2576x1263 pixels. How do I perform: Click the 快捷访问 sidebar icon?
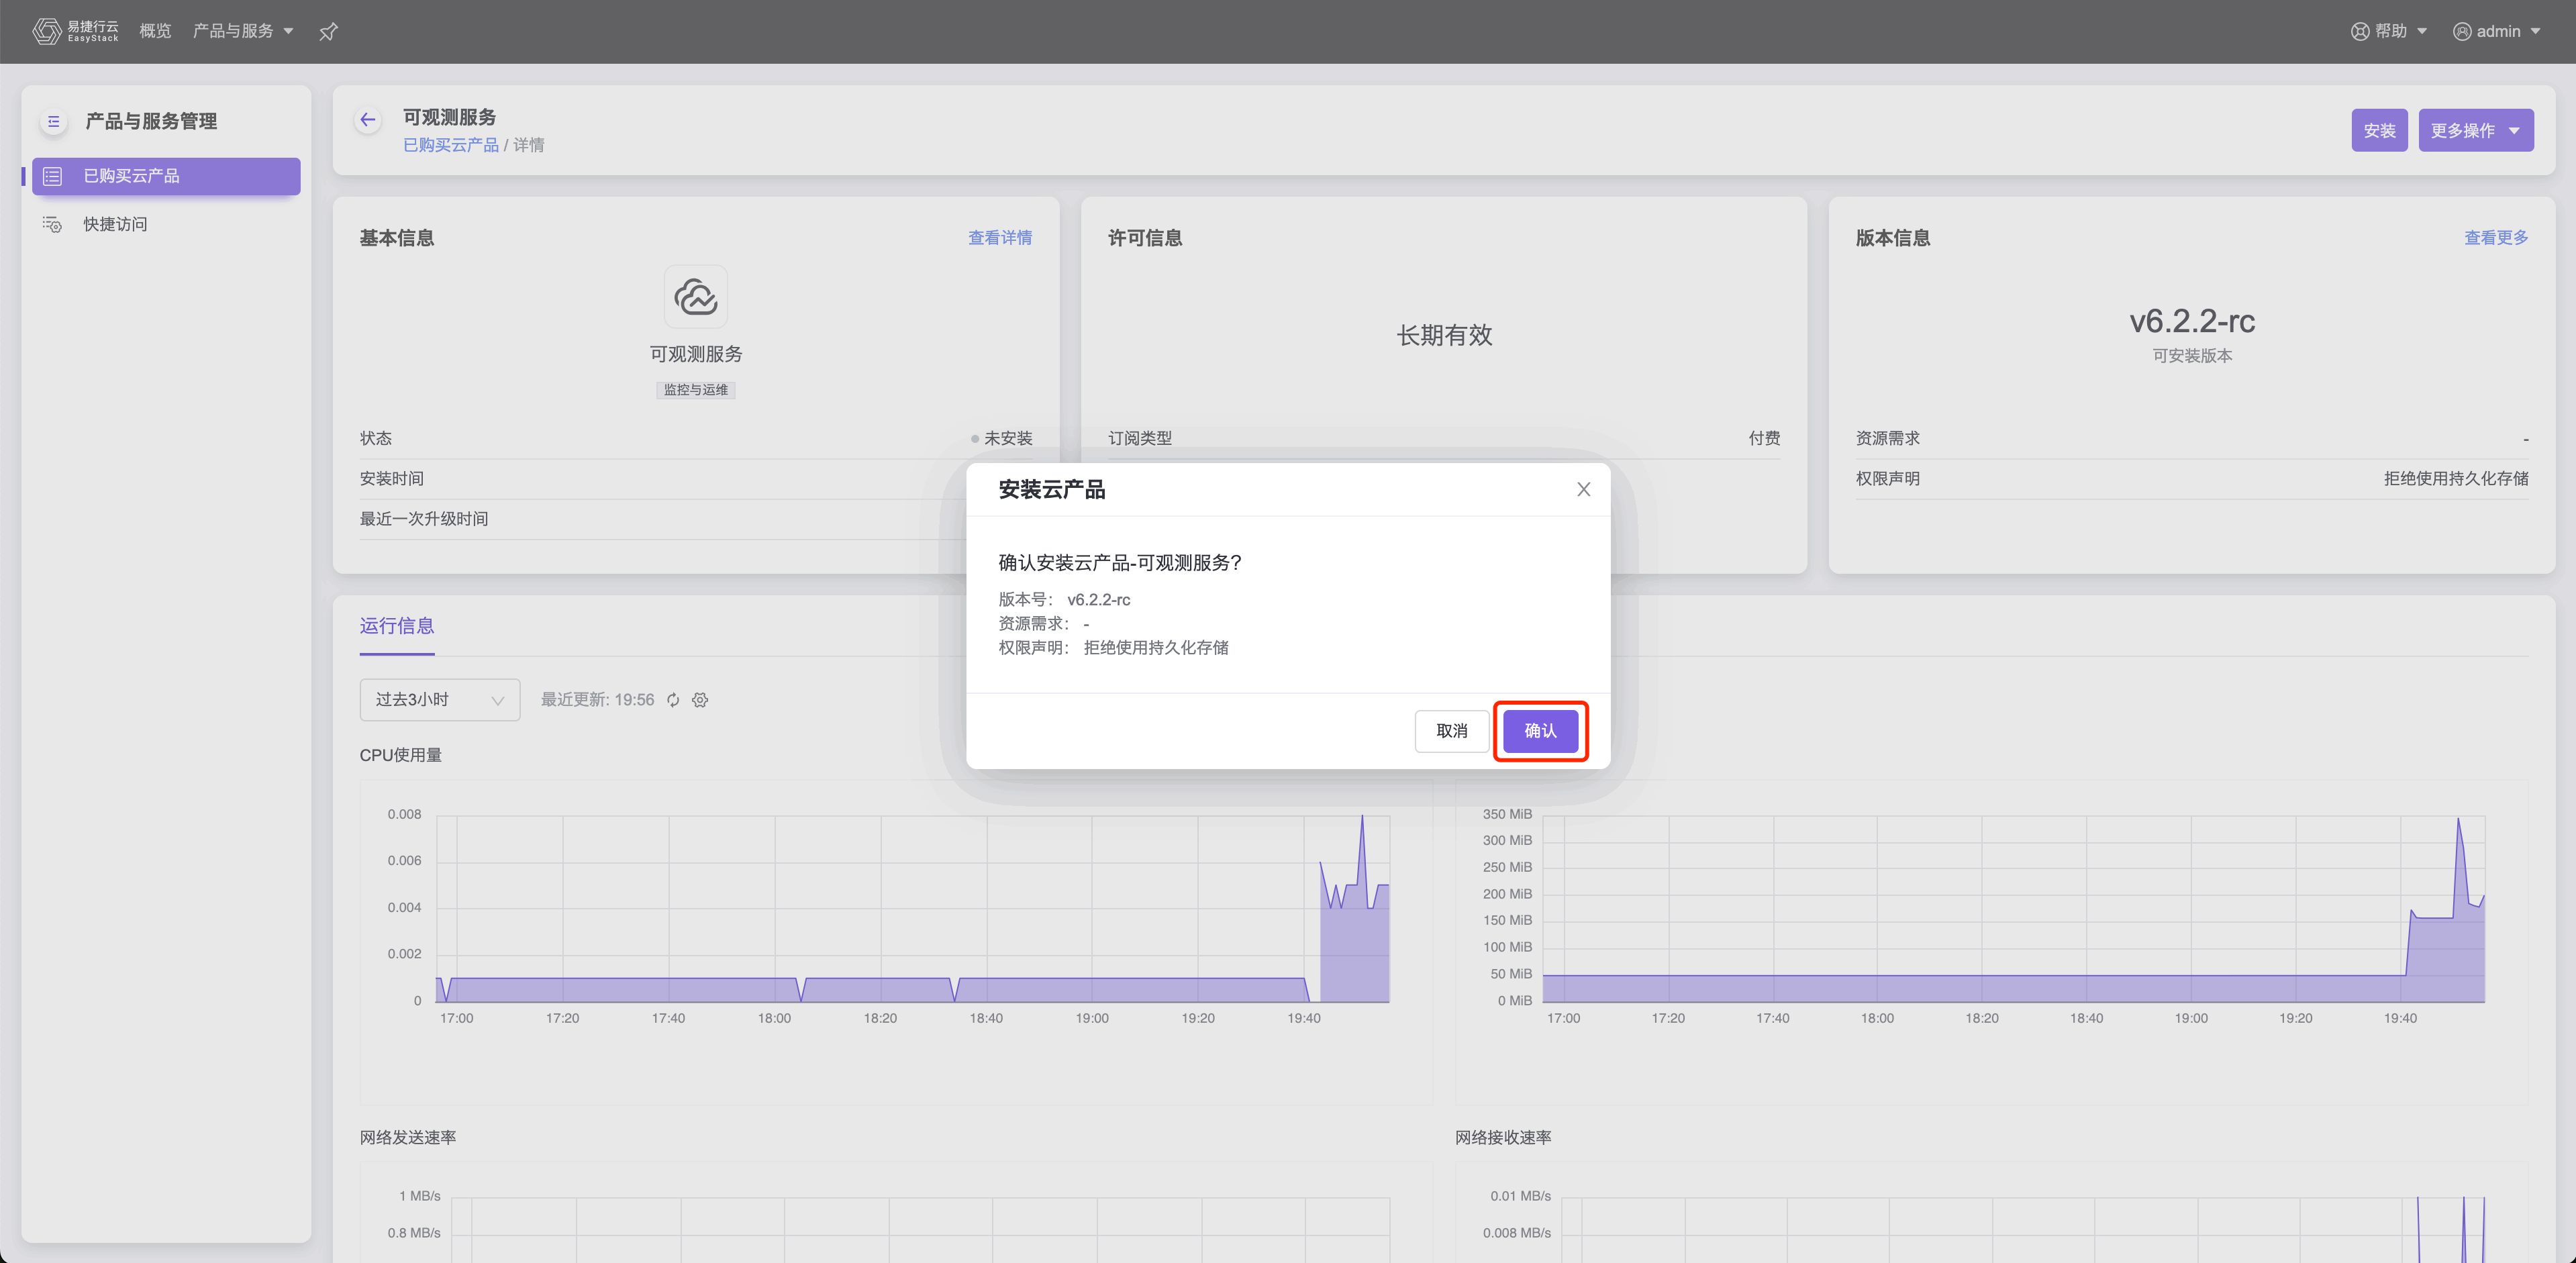52,224
